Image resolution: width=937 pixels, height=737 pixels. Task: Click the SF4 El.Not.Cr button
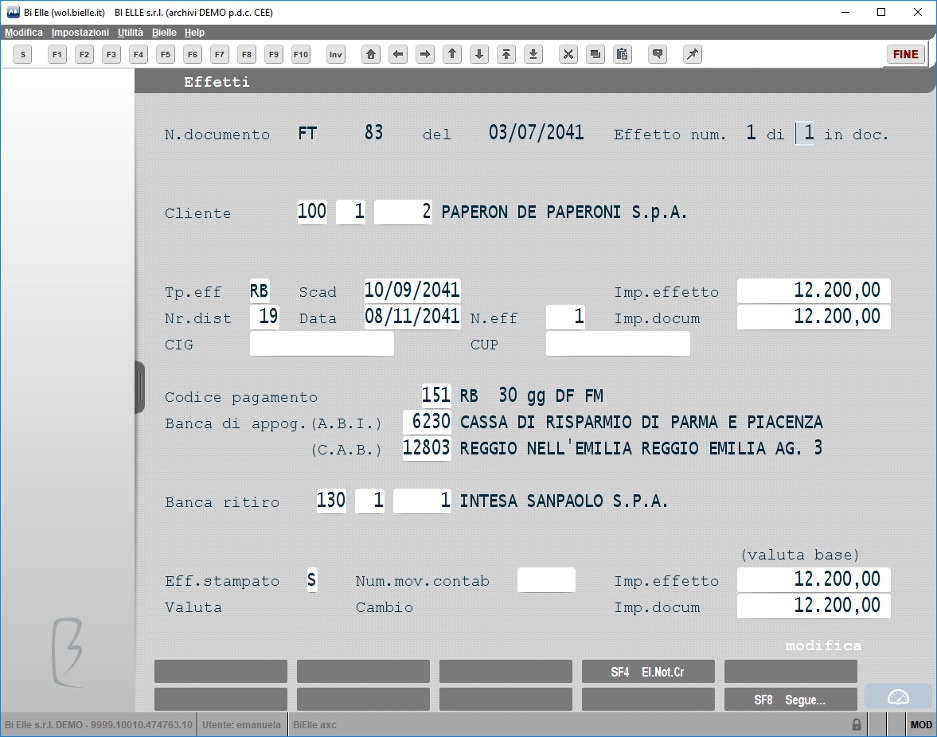(x=648, y=672)
